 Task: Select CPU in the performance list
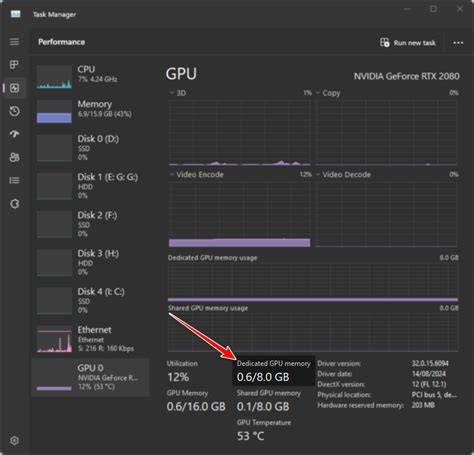pos(91,76)
